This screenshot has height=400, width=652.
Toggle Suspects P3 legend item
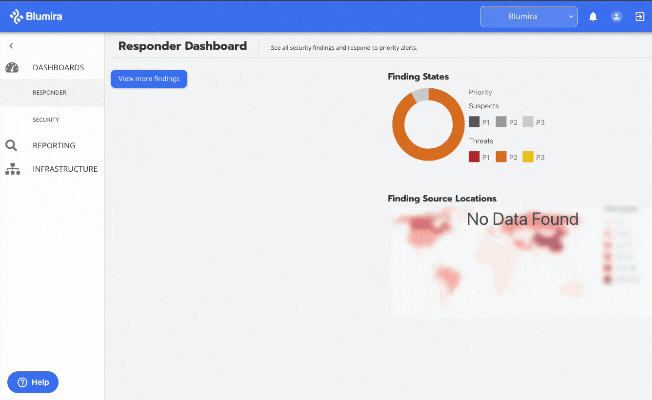tap(533, 122)
